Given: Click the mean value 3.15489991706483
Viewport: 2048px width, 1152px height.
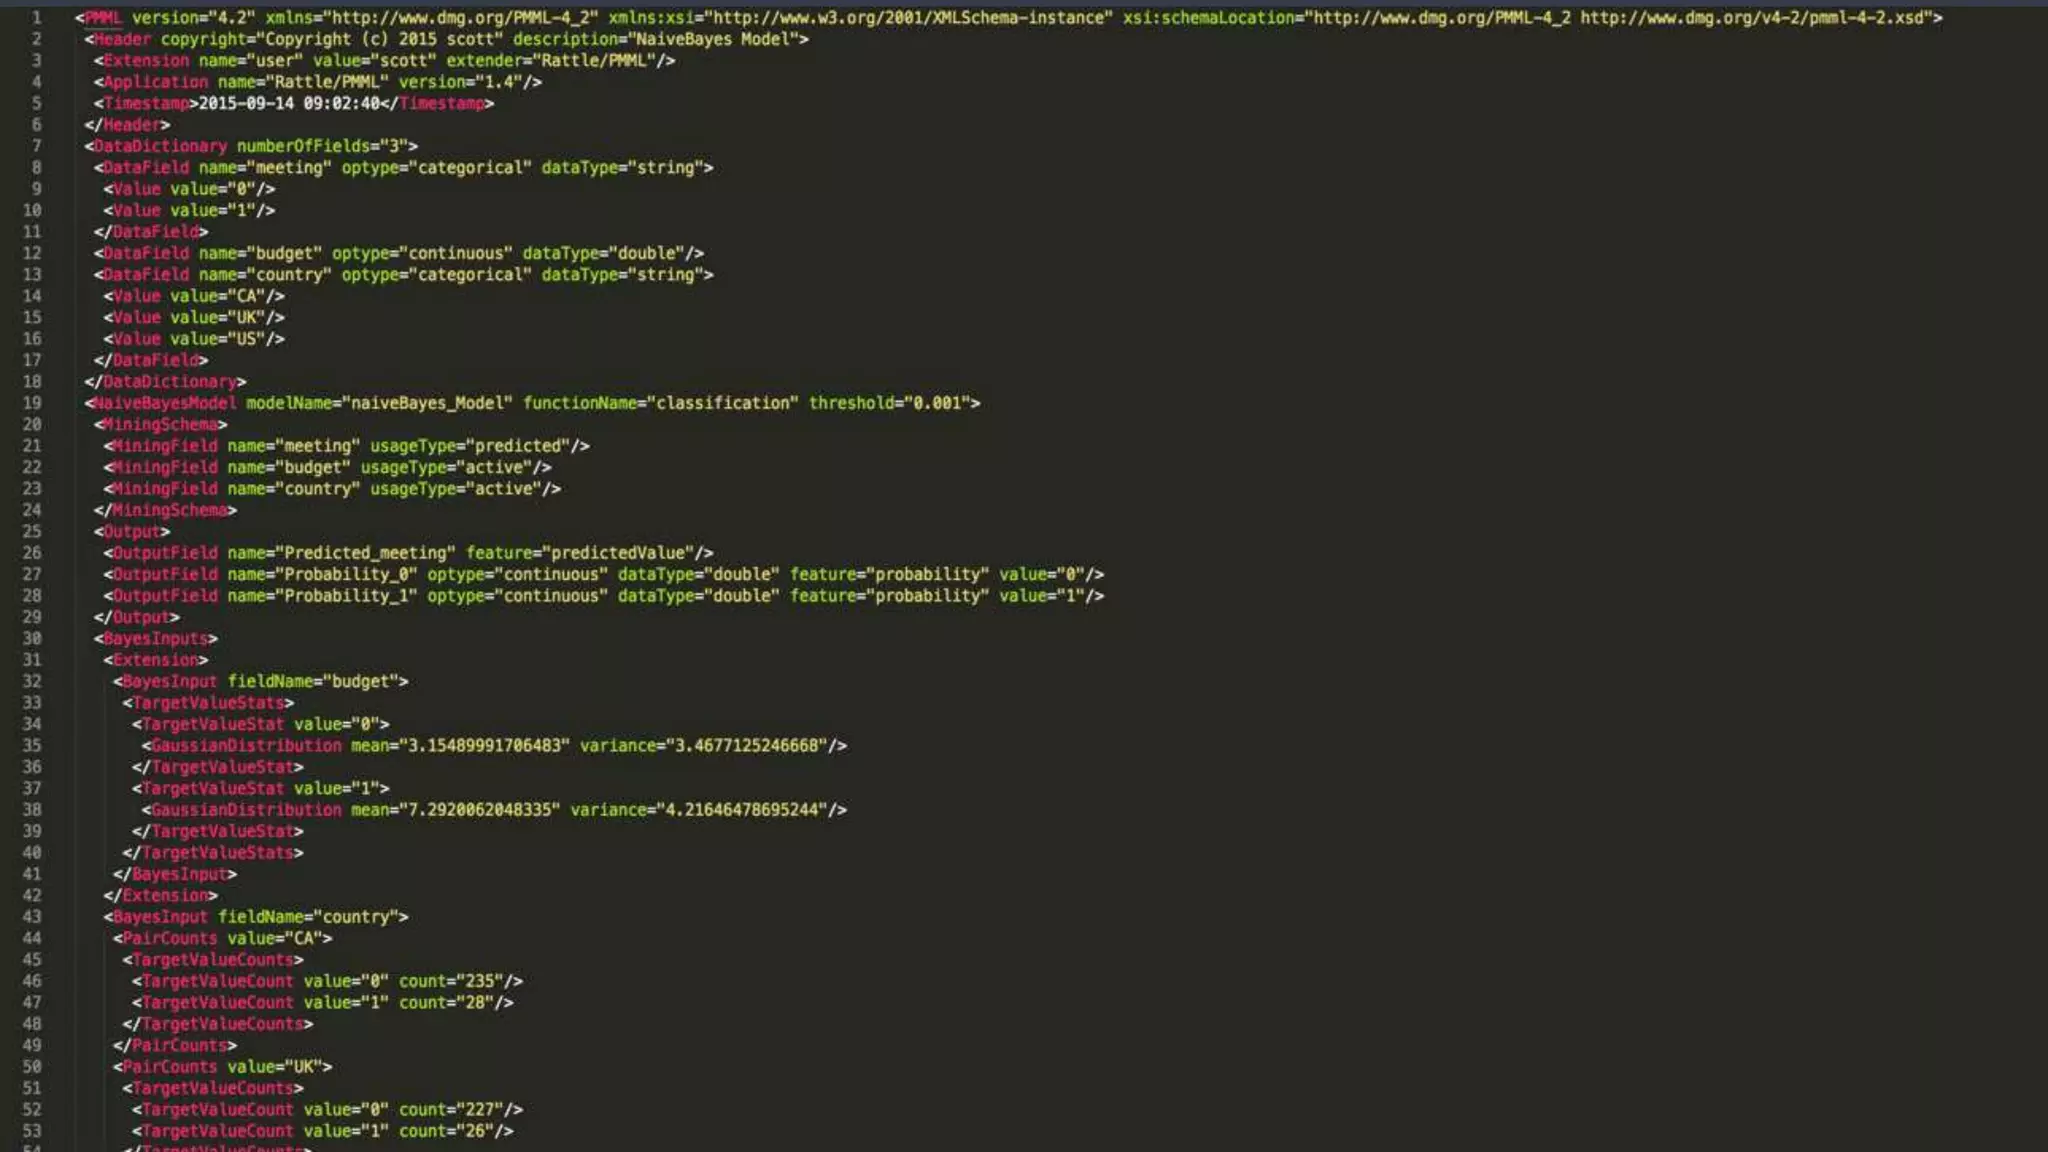Looking at the screenshot, I should (x=485, y=746).
